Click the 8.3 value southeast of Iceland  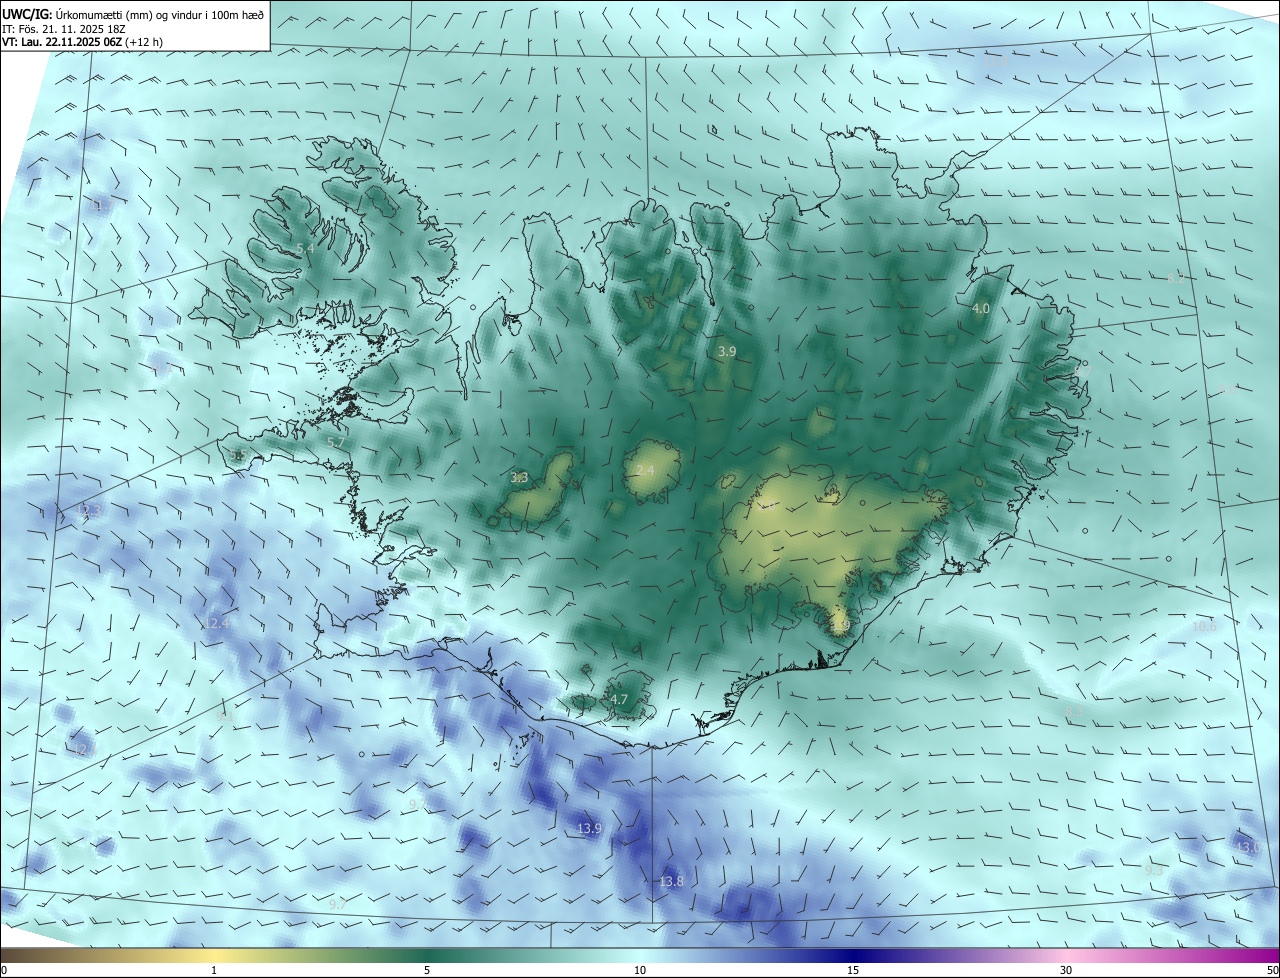pyautogui.click(x=1074, y=712)
